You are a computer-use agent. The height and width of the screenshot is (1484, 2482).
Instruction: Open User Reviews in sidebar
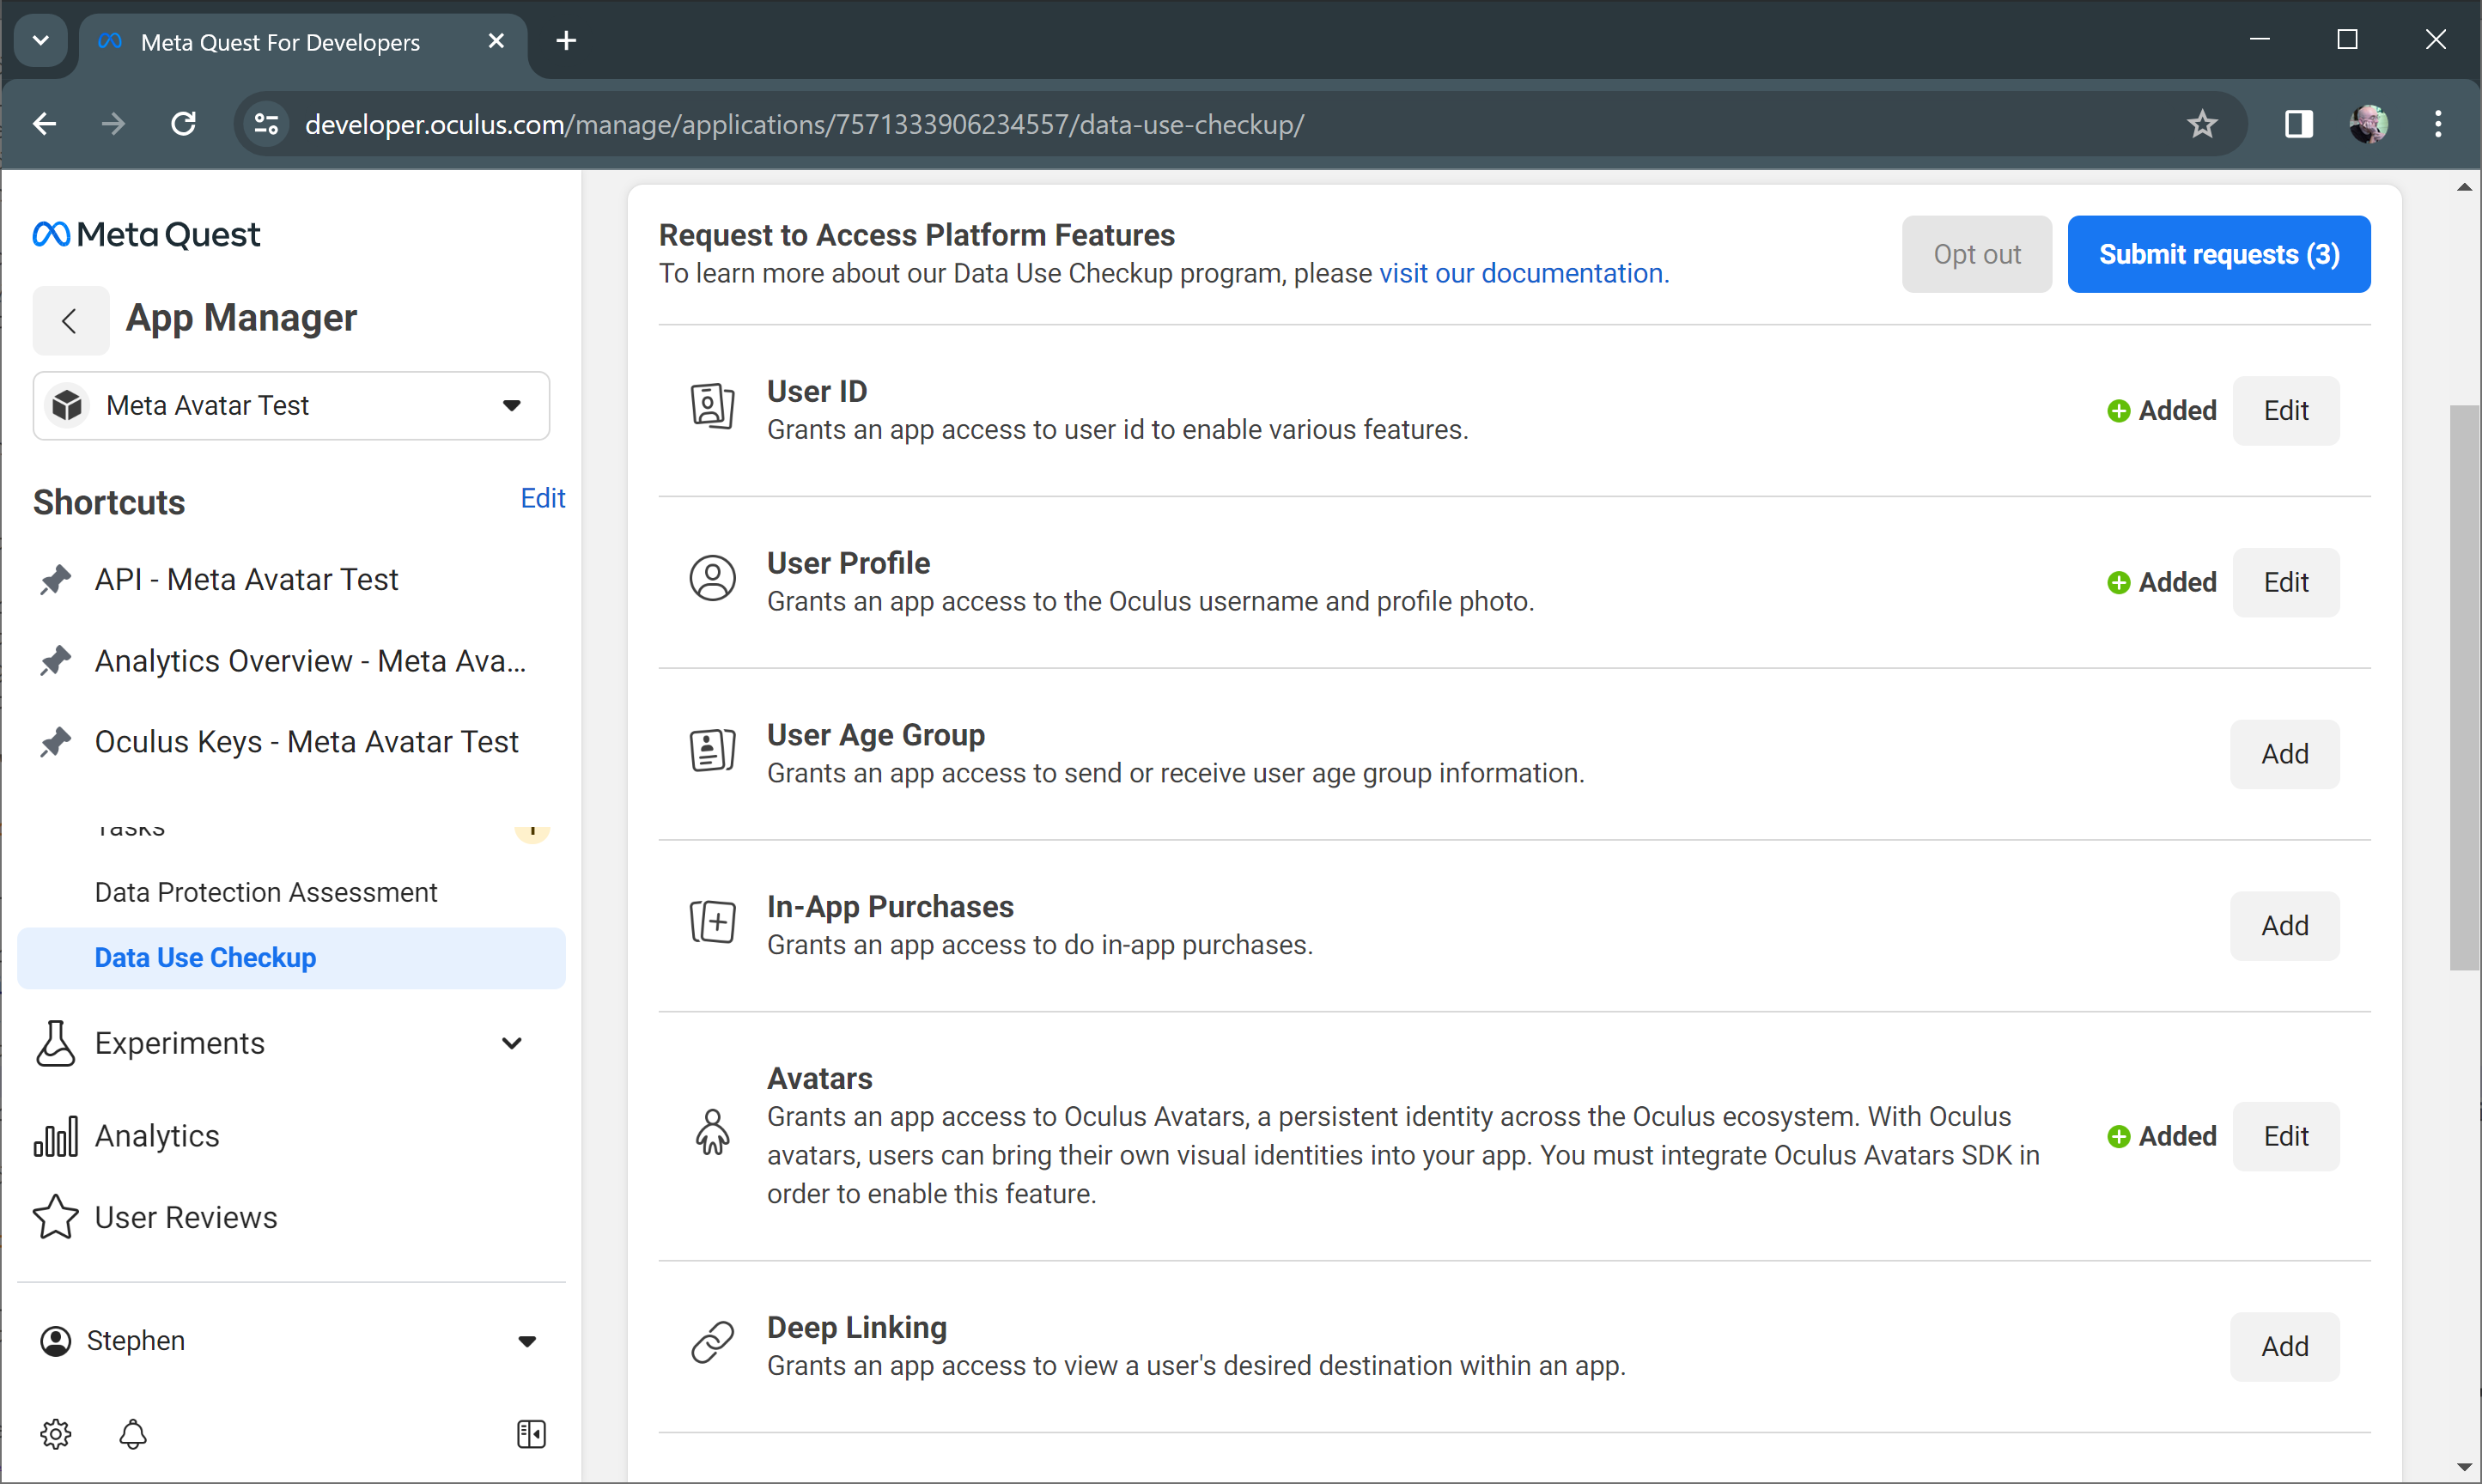[x=186, y=1217]
